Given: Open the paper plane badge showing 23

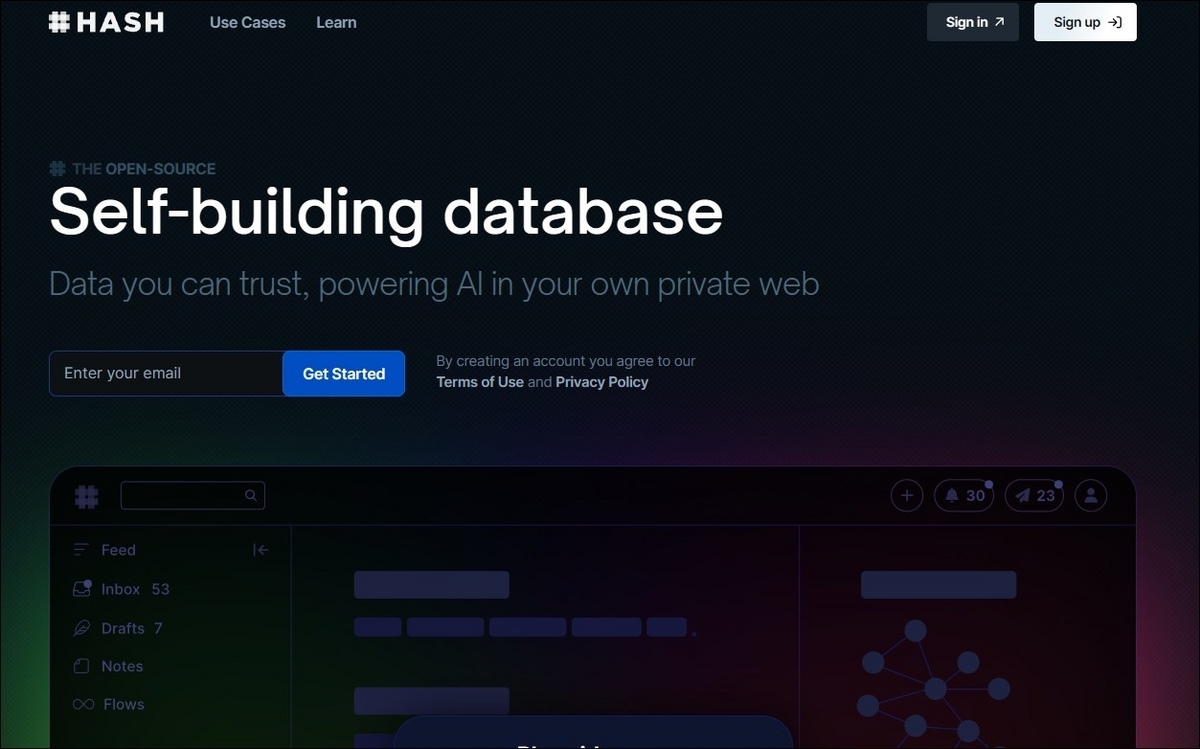Looking at the screenshot, I should click(x=1035, y=495).
